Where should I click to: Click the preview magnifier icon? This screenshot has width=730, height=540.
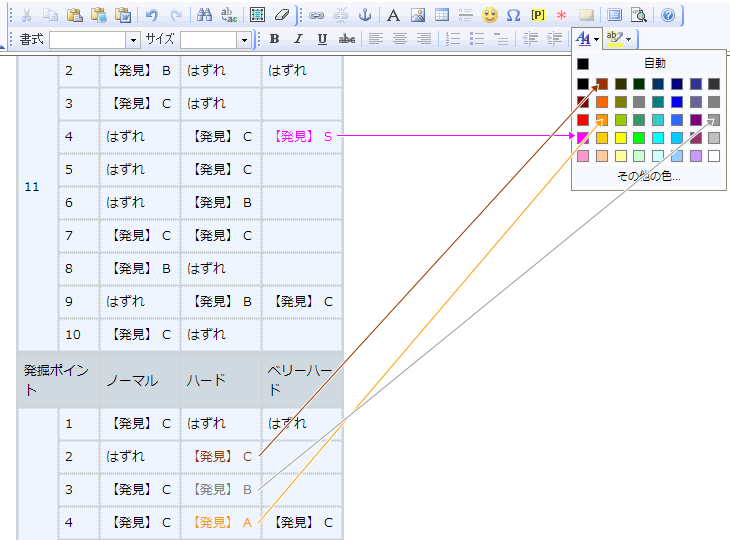pos(639,15)
